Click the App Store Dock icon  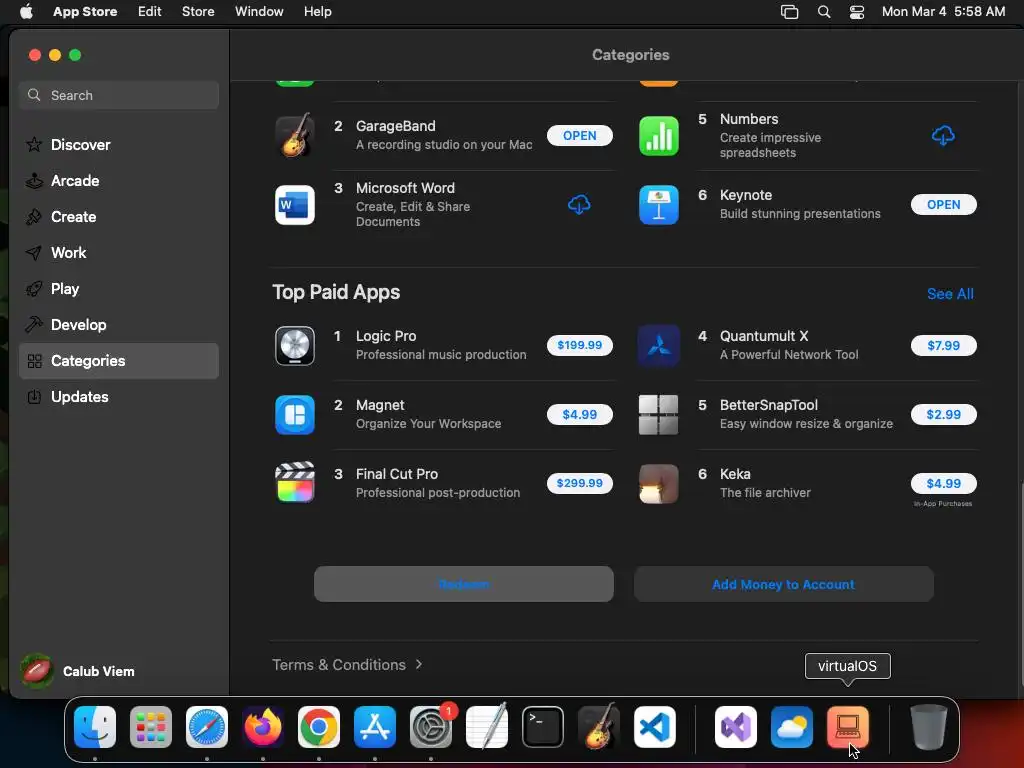(375, 727)
